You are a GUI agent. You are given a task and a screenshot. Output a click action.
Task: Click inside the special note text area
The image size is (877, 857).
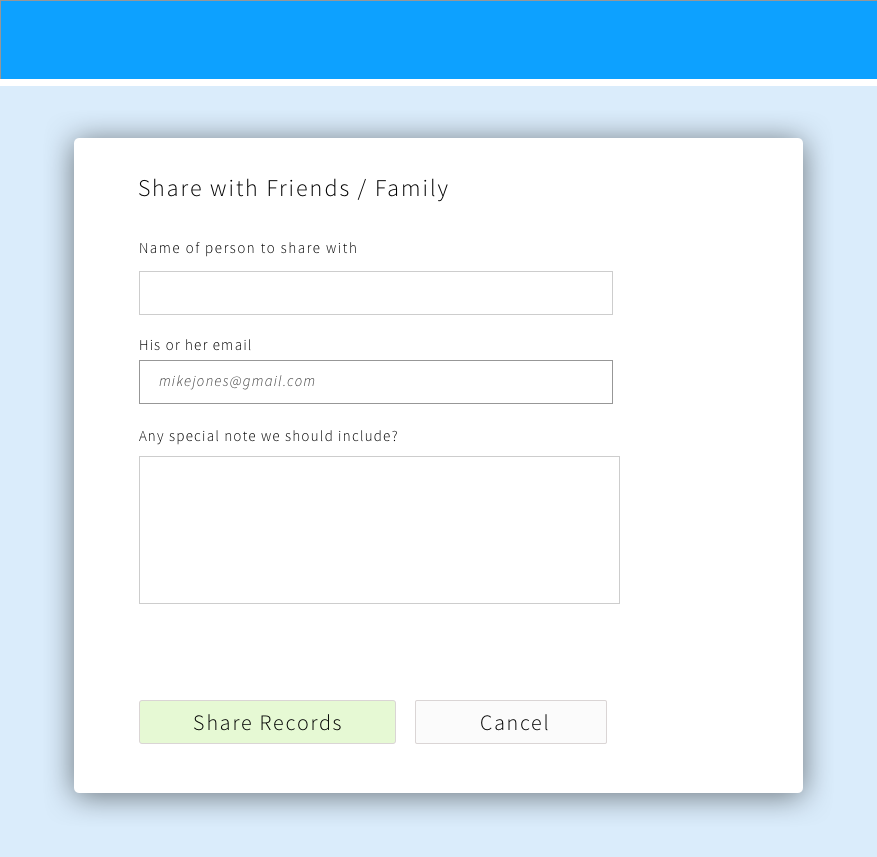(379, 530)
